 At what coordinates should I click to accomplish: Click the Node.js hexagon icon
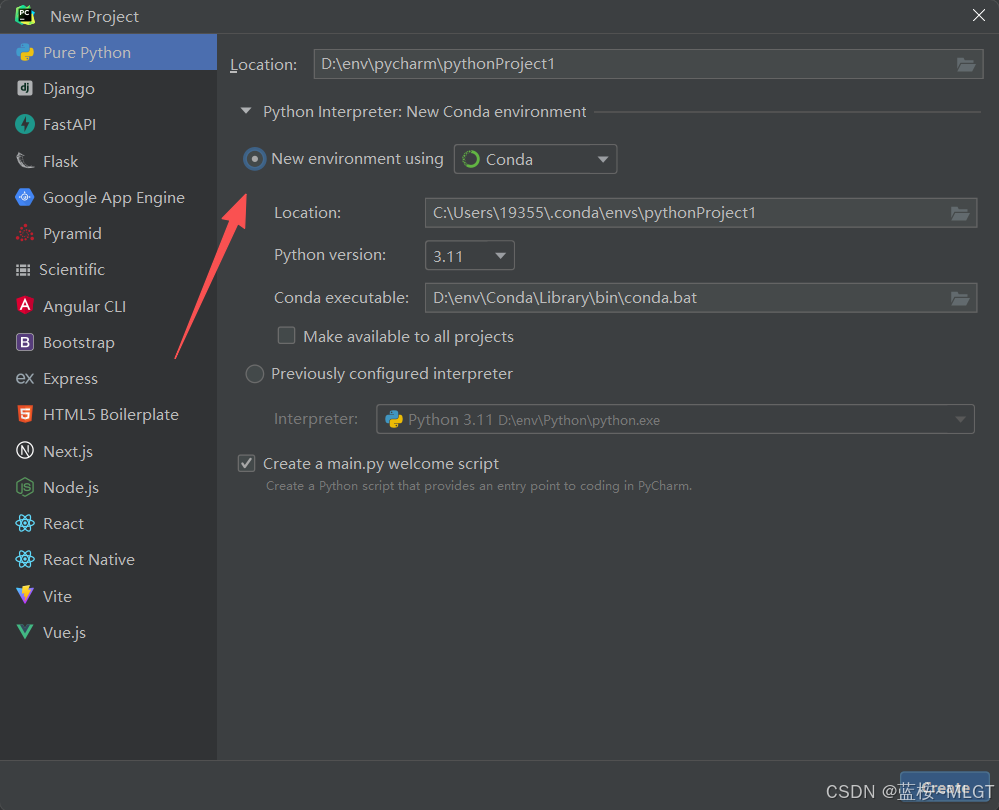[x=25, y=488]
